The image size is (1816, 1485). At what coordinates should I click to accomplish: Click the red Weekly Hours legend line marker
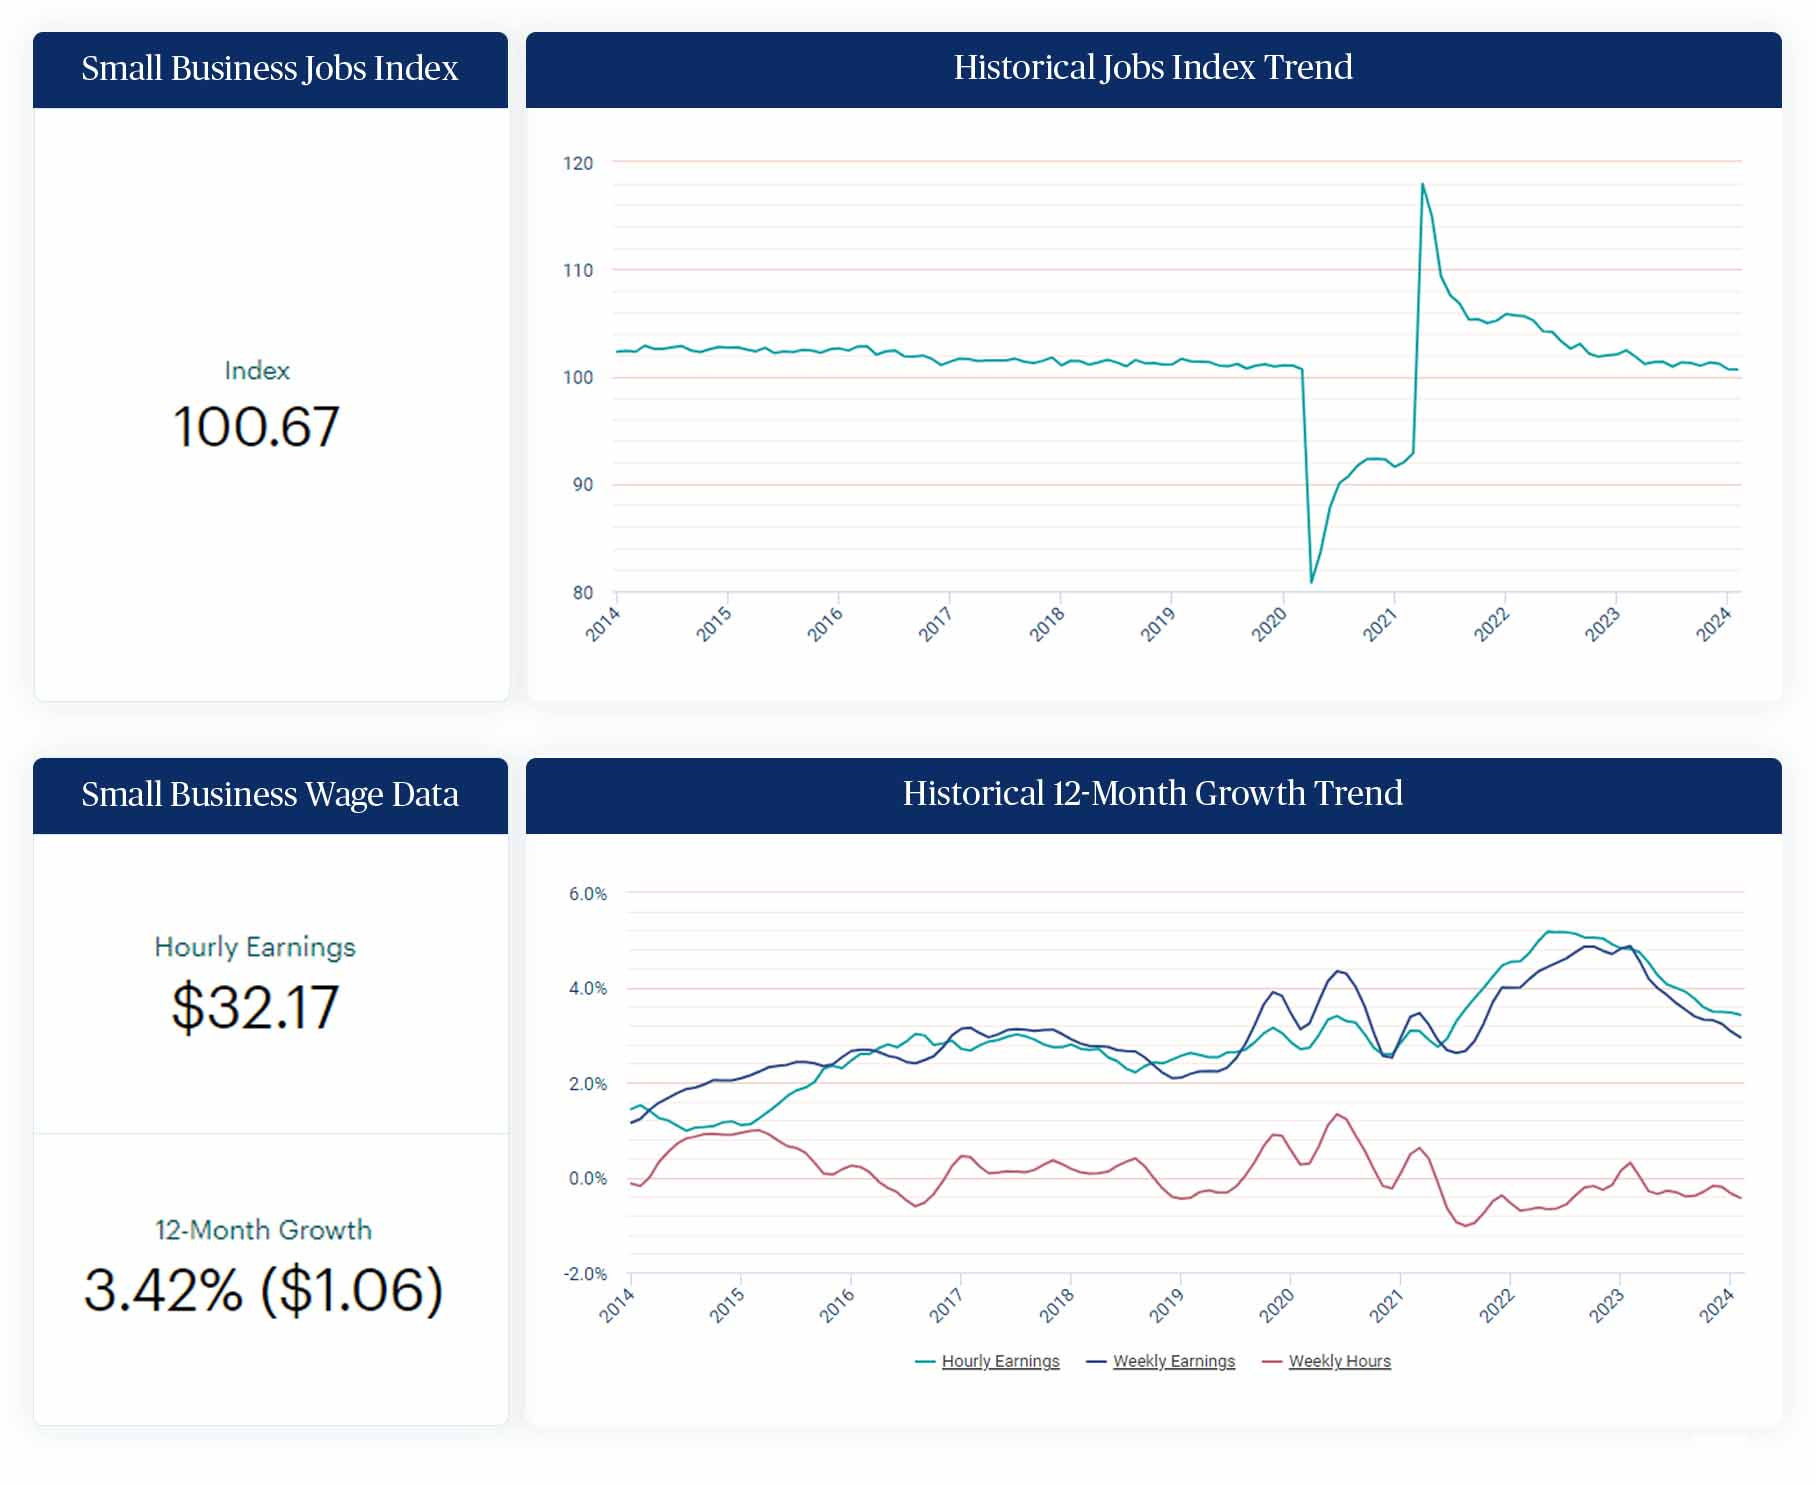1272,1362
